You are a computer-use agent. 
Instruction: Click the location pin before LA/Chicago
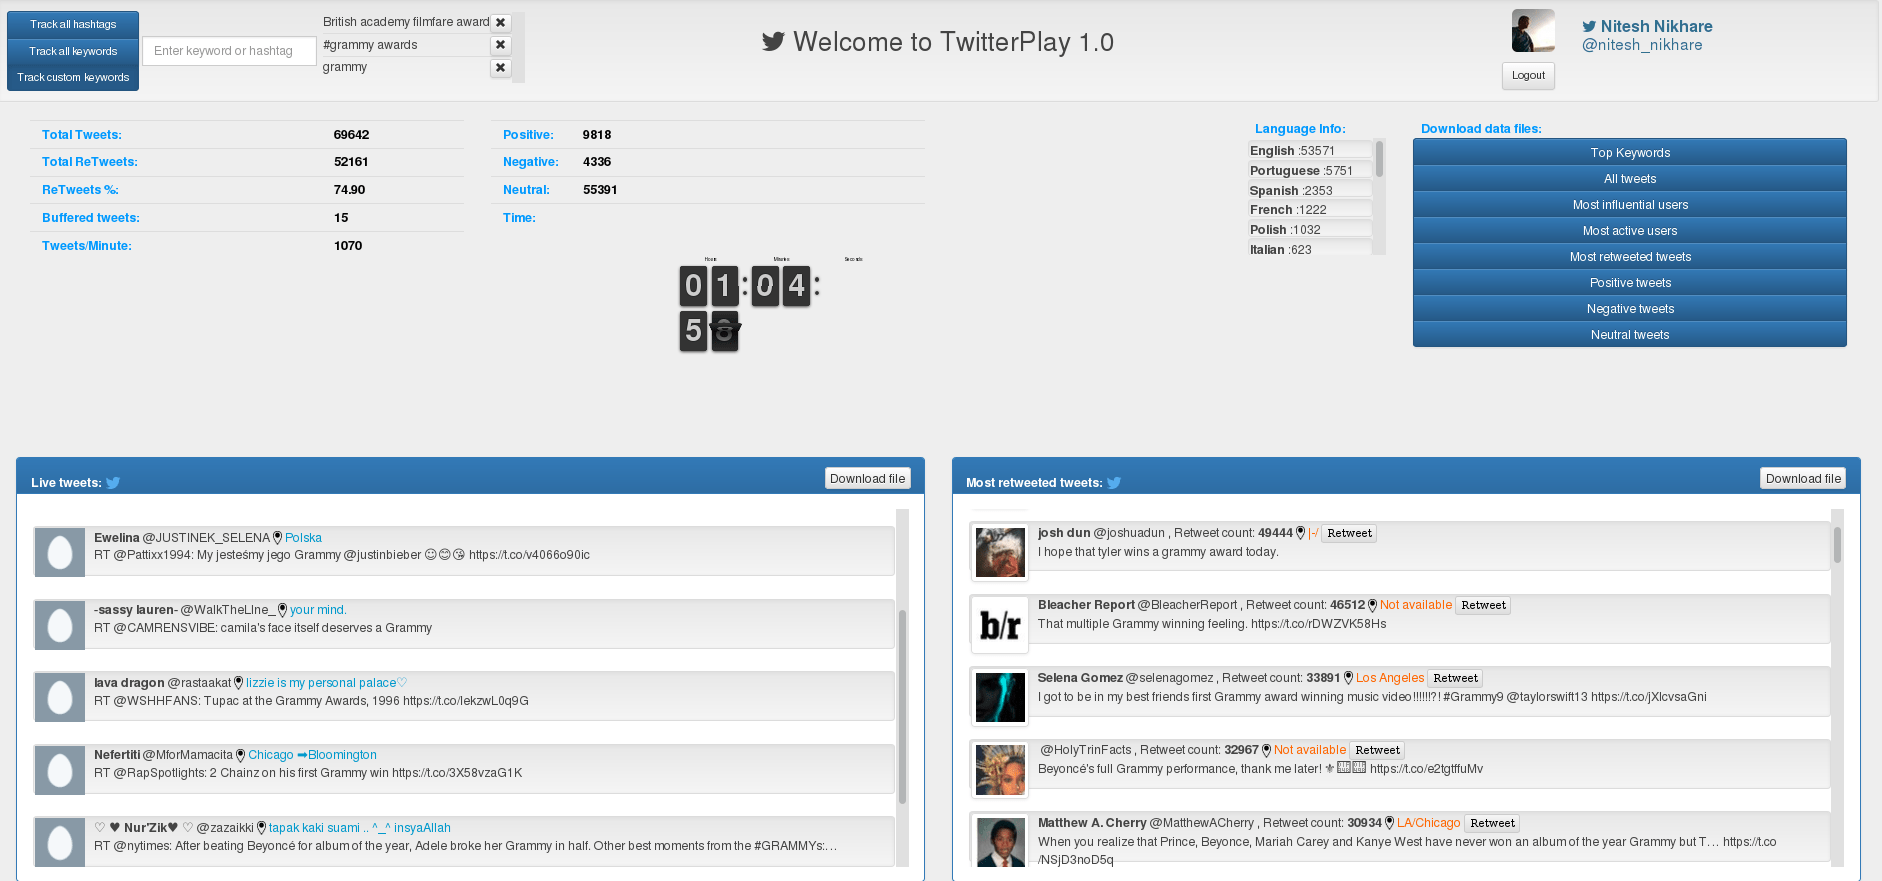1389,823
